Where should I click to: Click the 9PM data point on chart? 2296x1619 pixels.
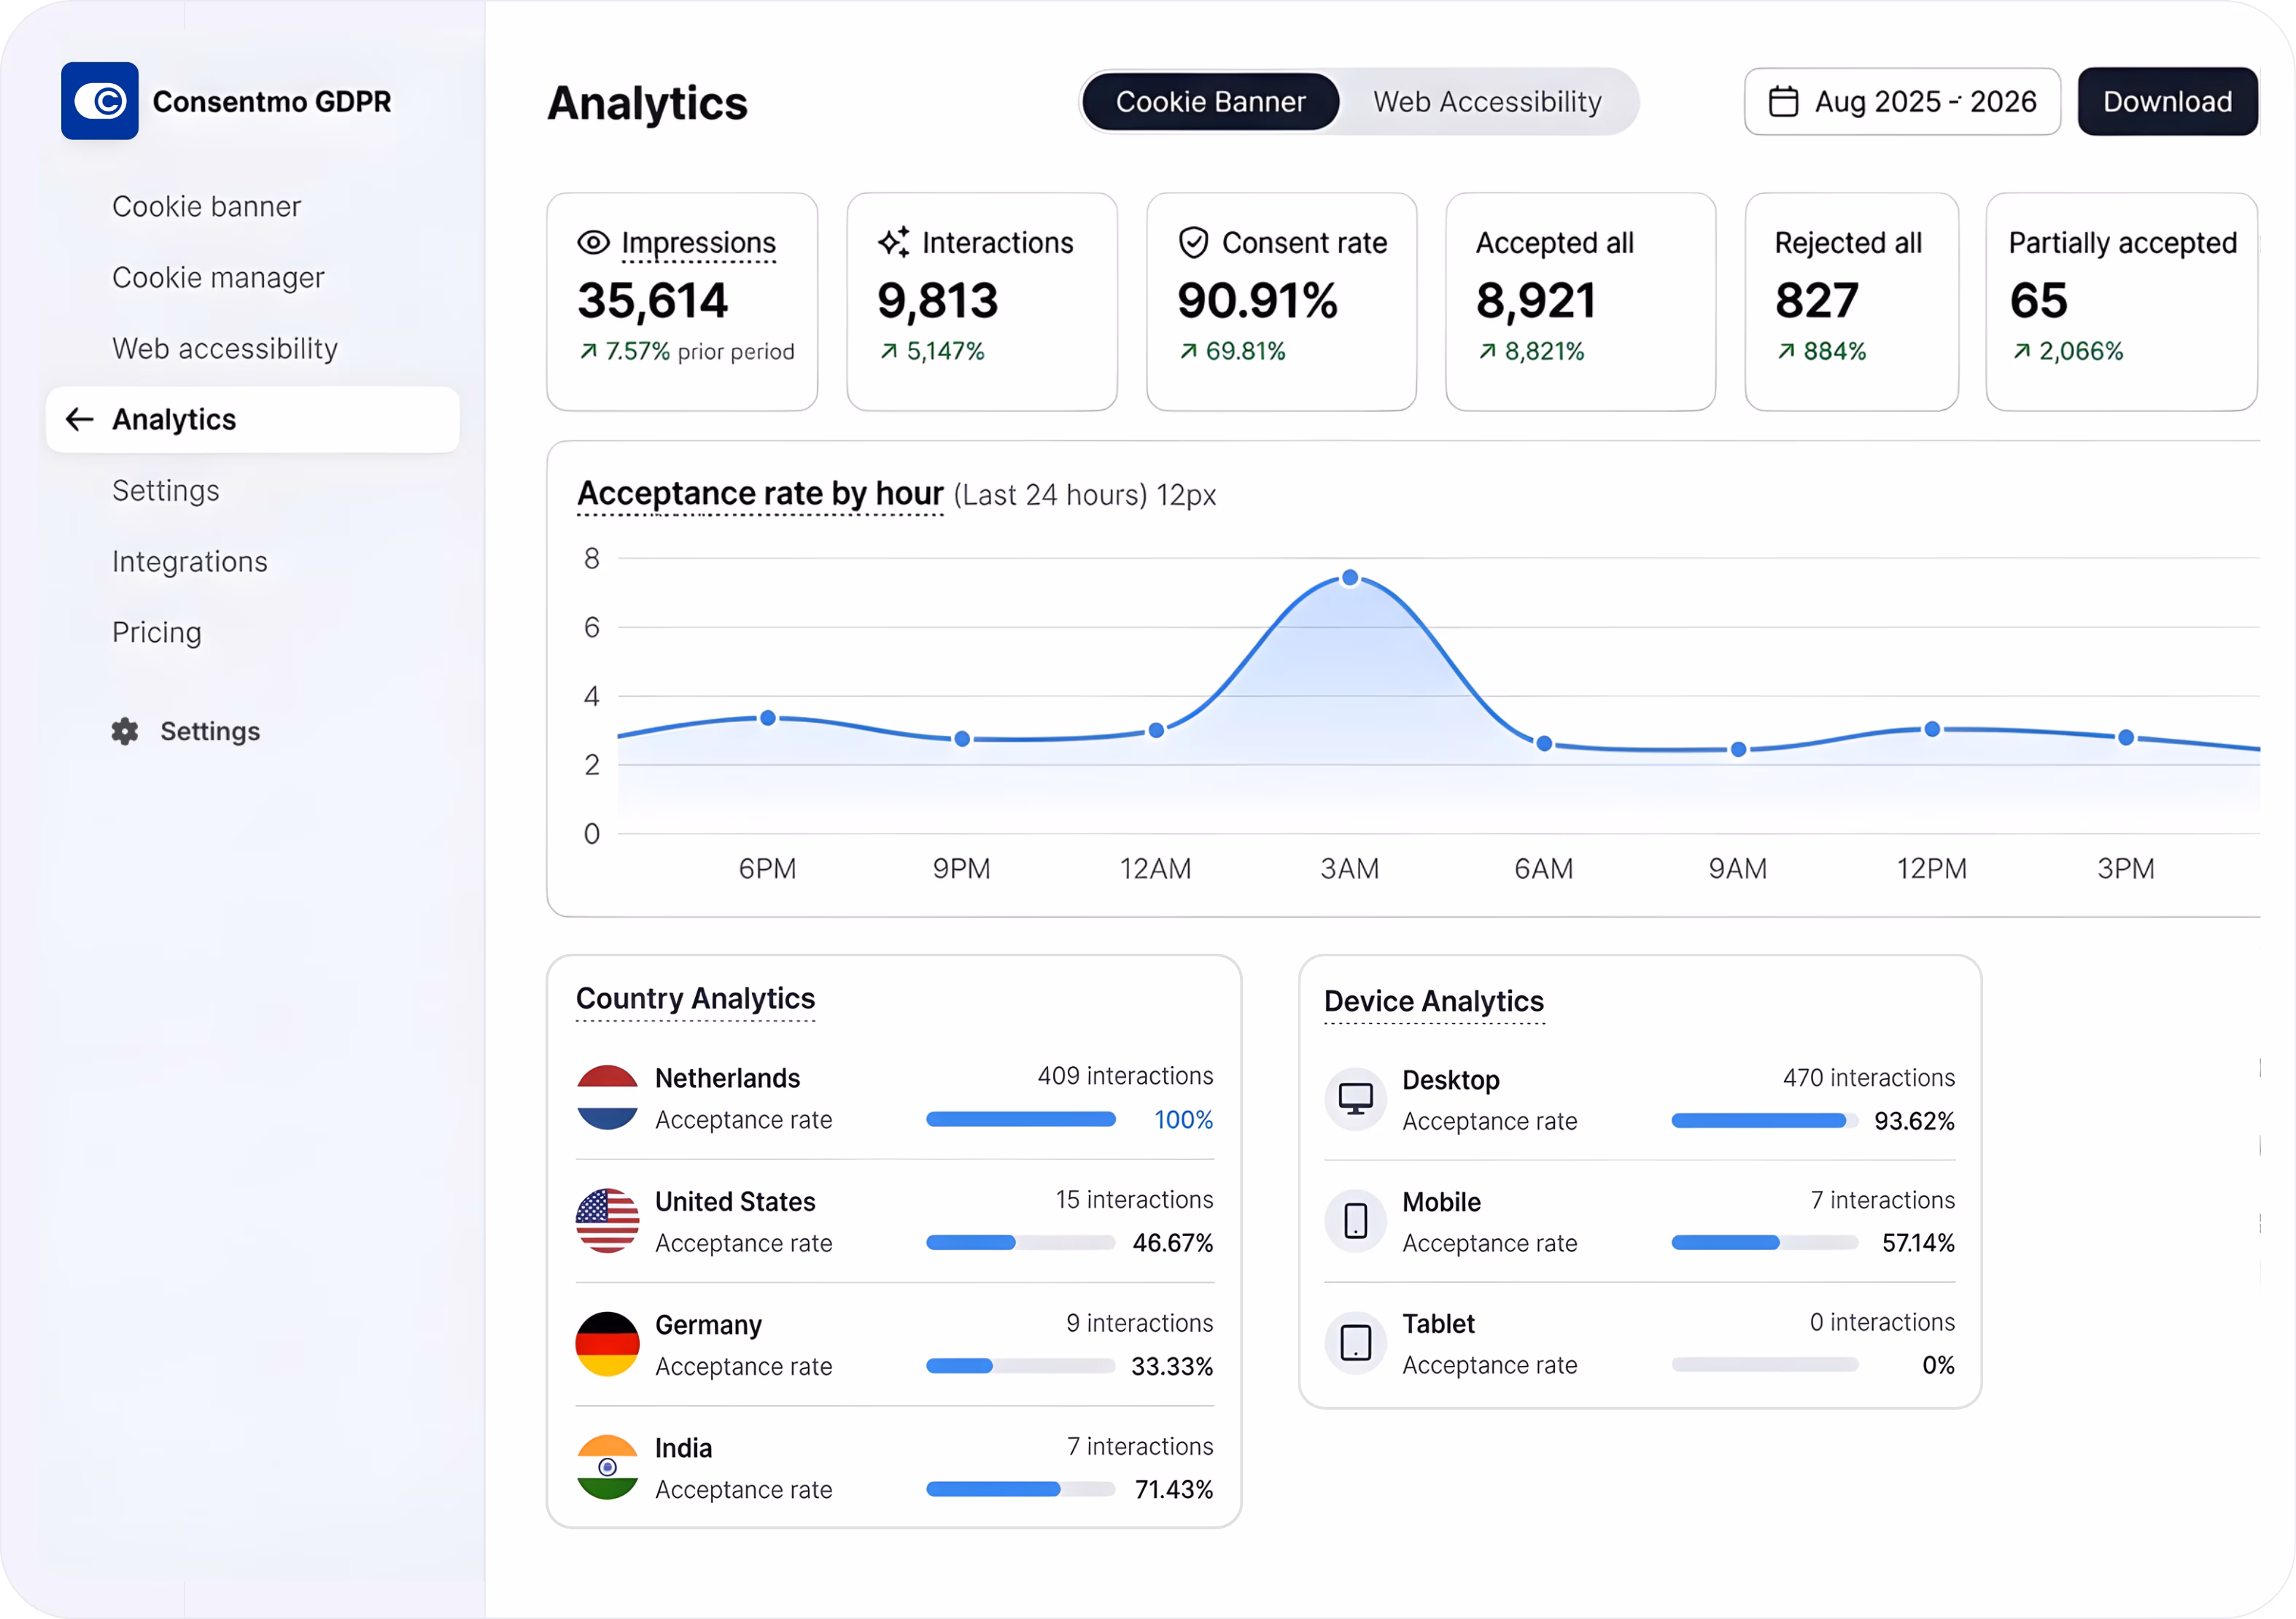click(962, 739)
